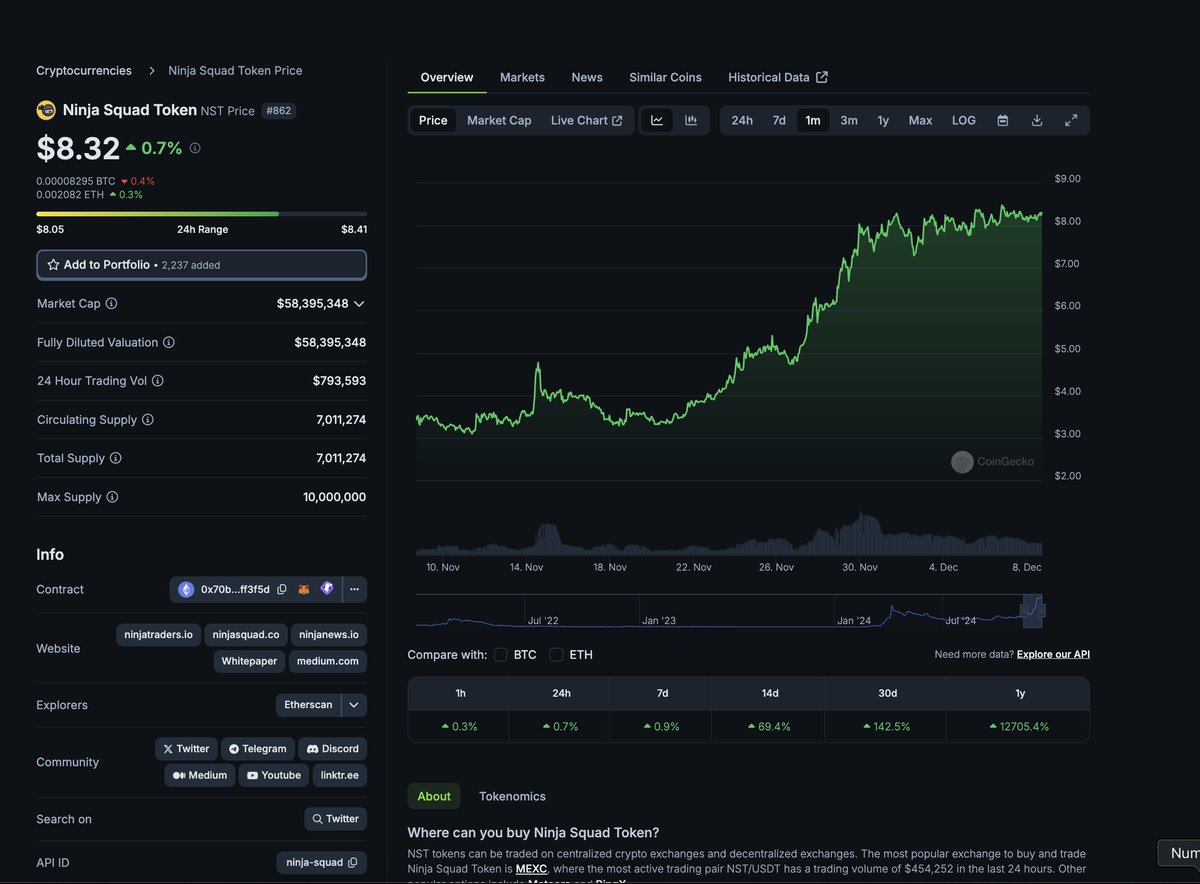Search on Twitter button

tap(335, 819)
